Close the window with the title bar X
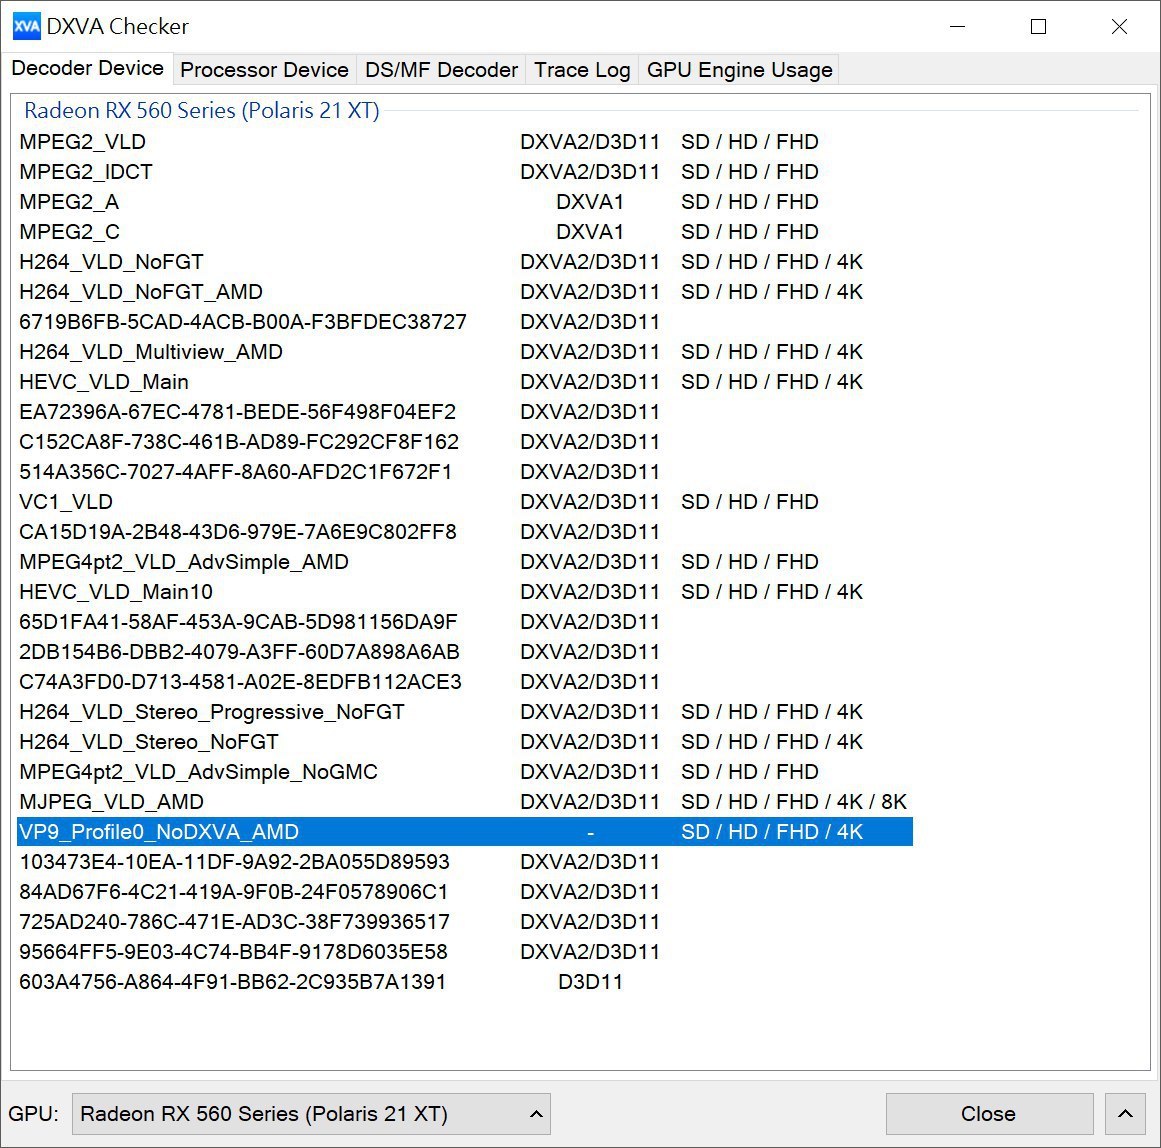The width and height of the screenshot is (1161, 1148). [1119, 27]
